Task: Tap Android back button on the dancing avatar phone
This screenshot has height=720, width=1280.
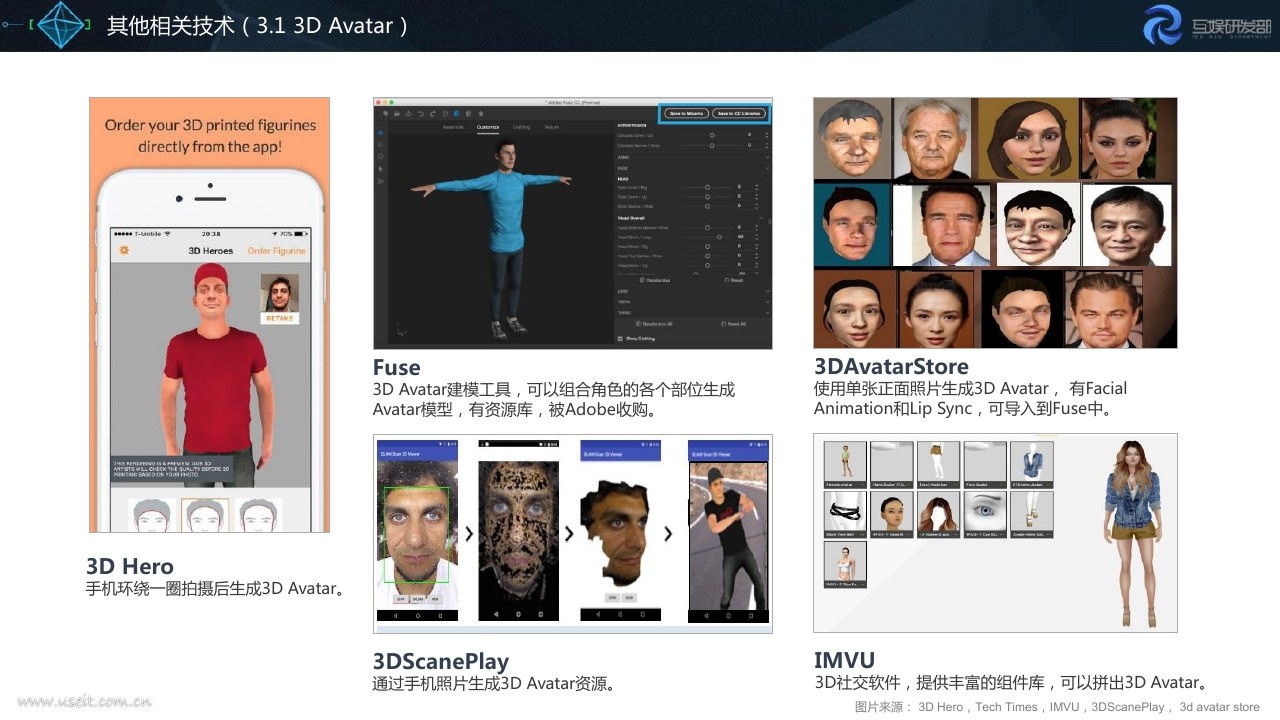Action: (x=706, y=616)
